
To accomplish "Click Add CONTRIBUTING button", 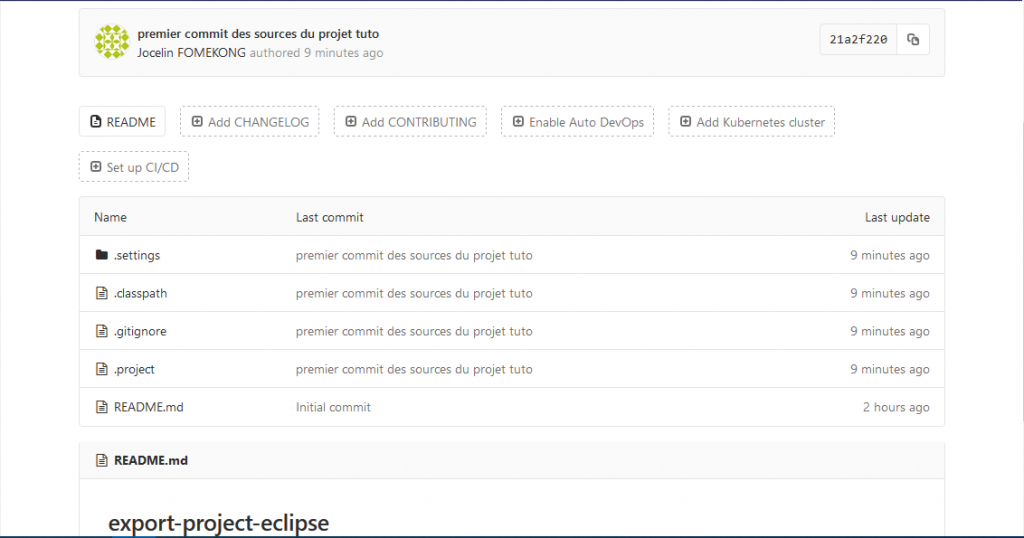I will (x=410, y=121).
